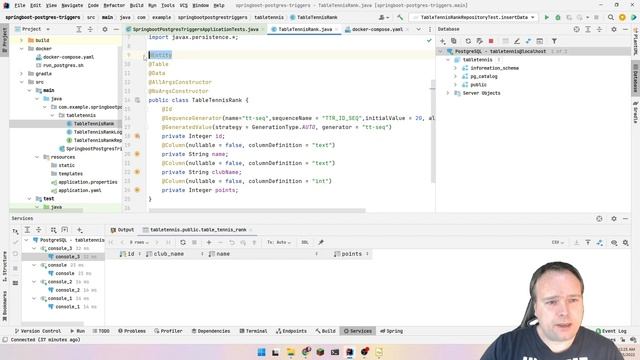640x360 pixels.
Task: Deactivate connection with red stop icon
Action: click(491, 41)
